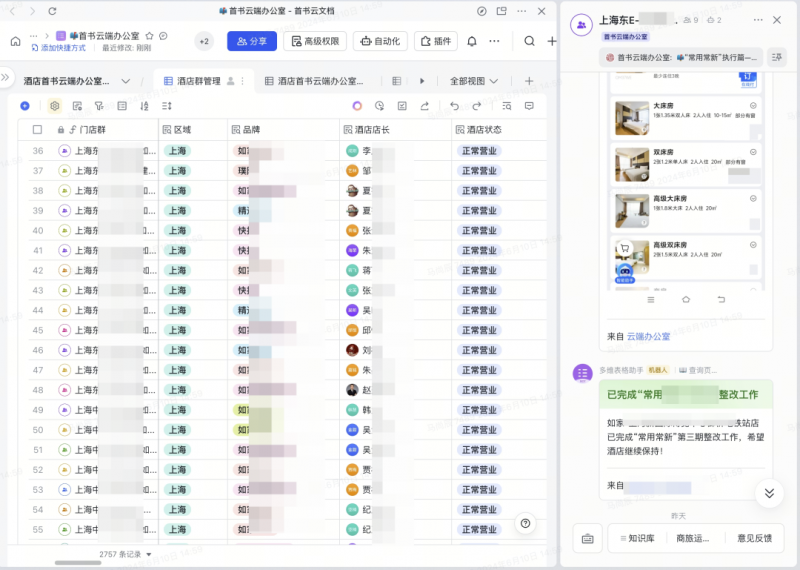
Task: Open notifications bell icon
Action: click(x=472, y=41)
